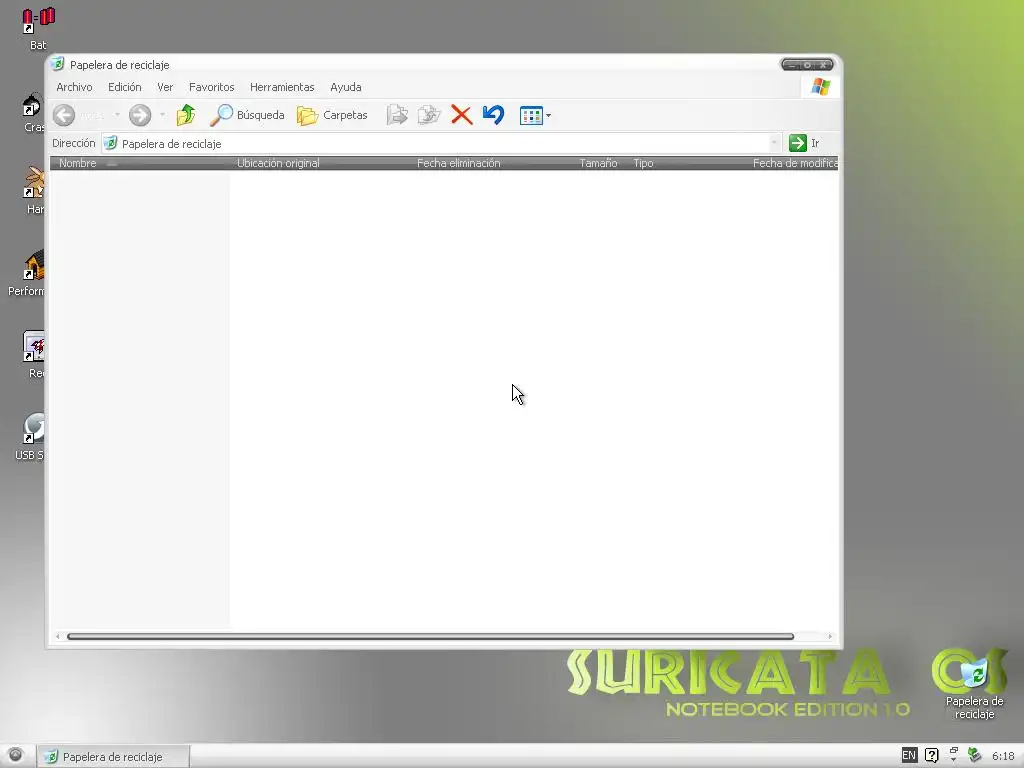Minimize the Papelera de reciclaje window
This screenshot has height=768, width=1024.
coord(792,65)
